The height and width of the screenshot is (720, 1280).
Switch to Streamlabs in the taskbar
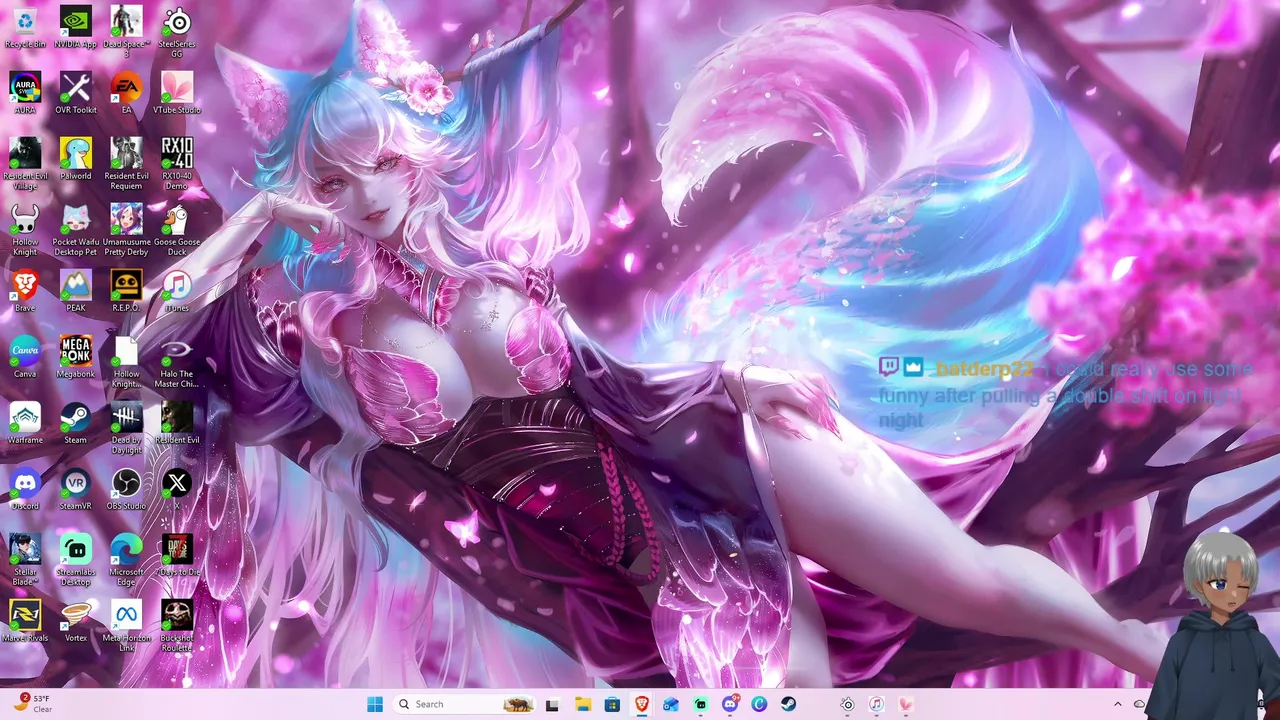(x=700, y=704)
